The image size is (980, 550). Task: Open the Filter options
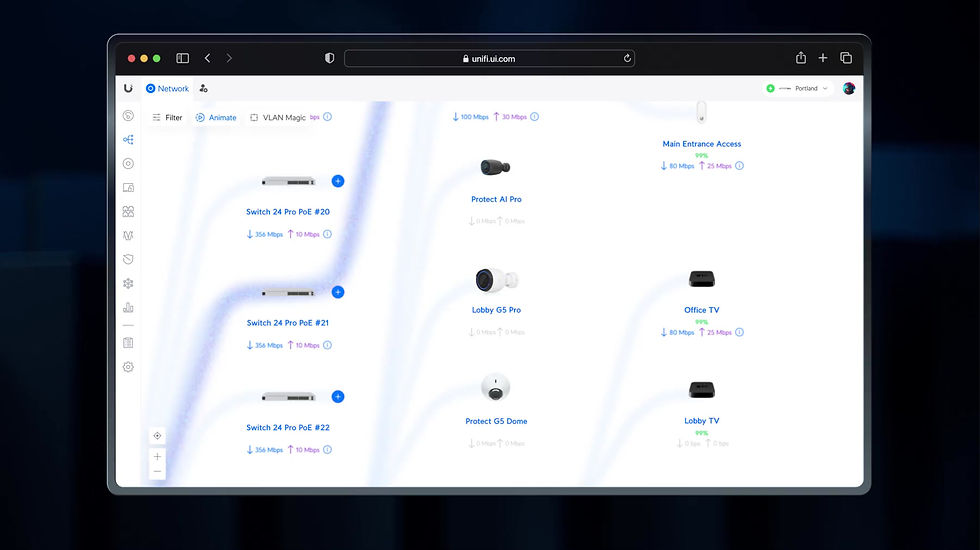[168, 118]
